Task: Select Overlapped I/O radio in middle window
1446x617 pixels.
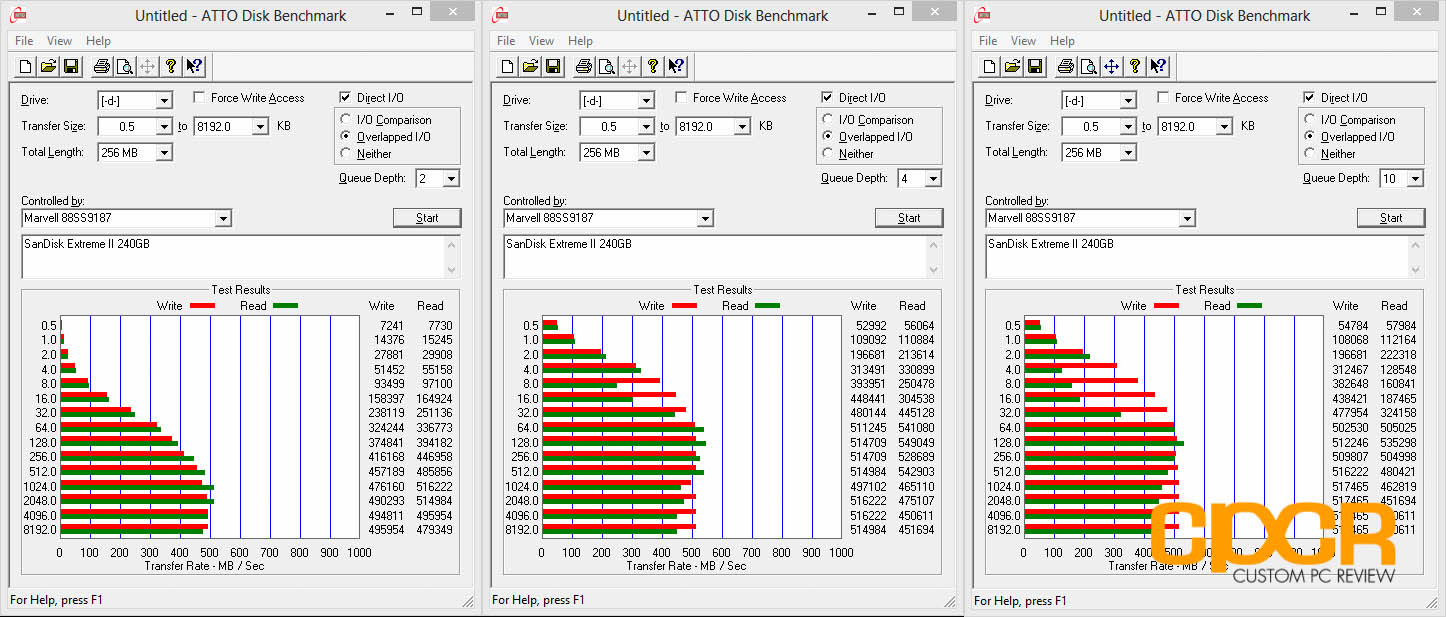Action: pos(829,137)
